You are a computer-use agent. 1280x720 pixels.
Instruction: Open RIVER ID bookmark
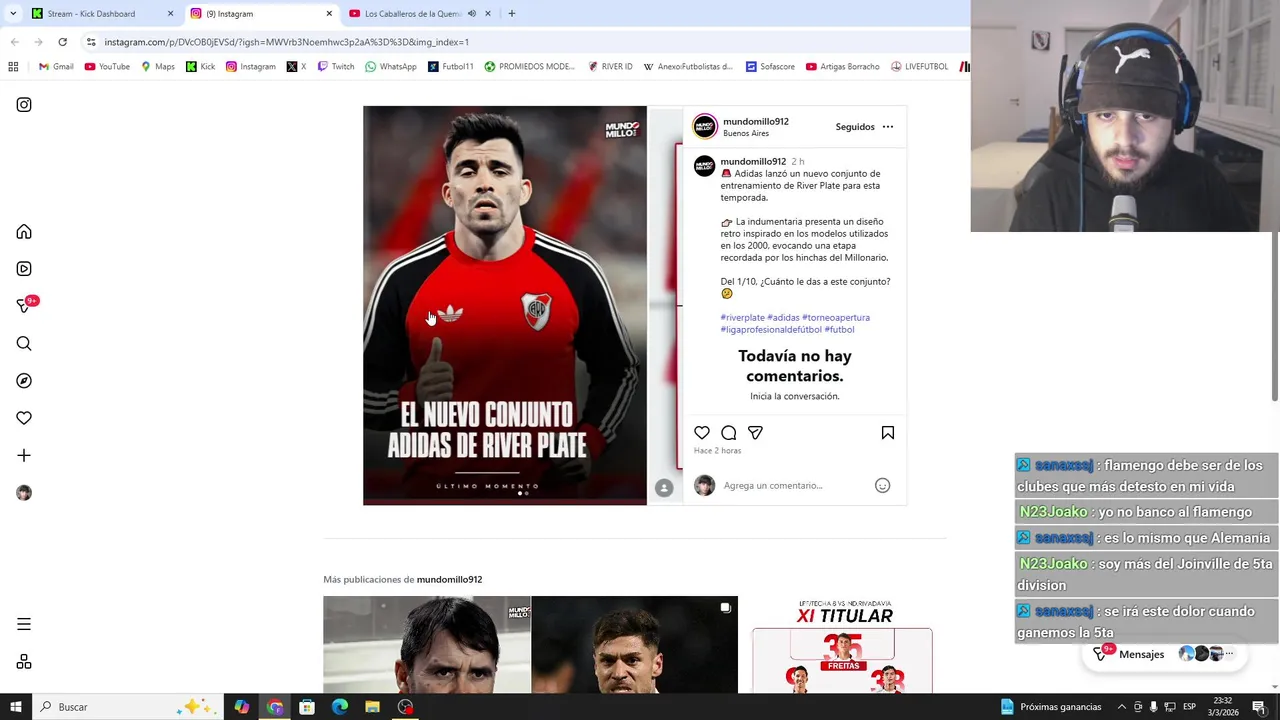pyautogui.click(x=610, y=67)
